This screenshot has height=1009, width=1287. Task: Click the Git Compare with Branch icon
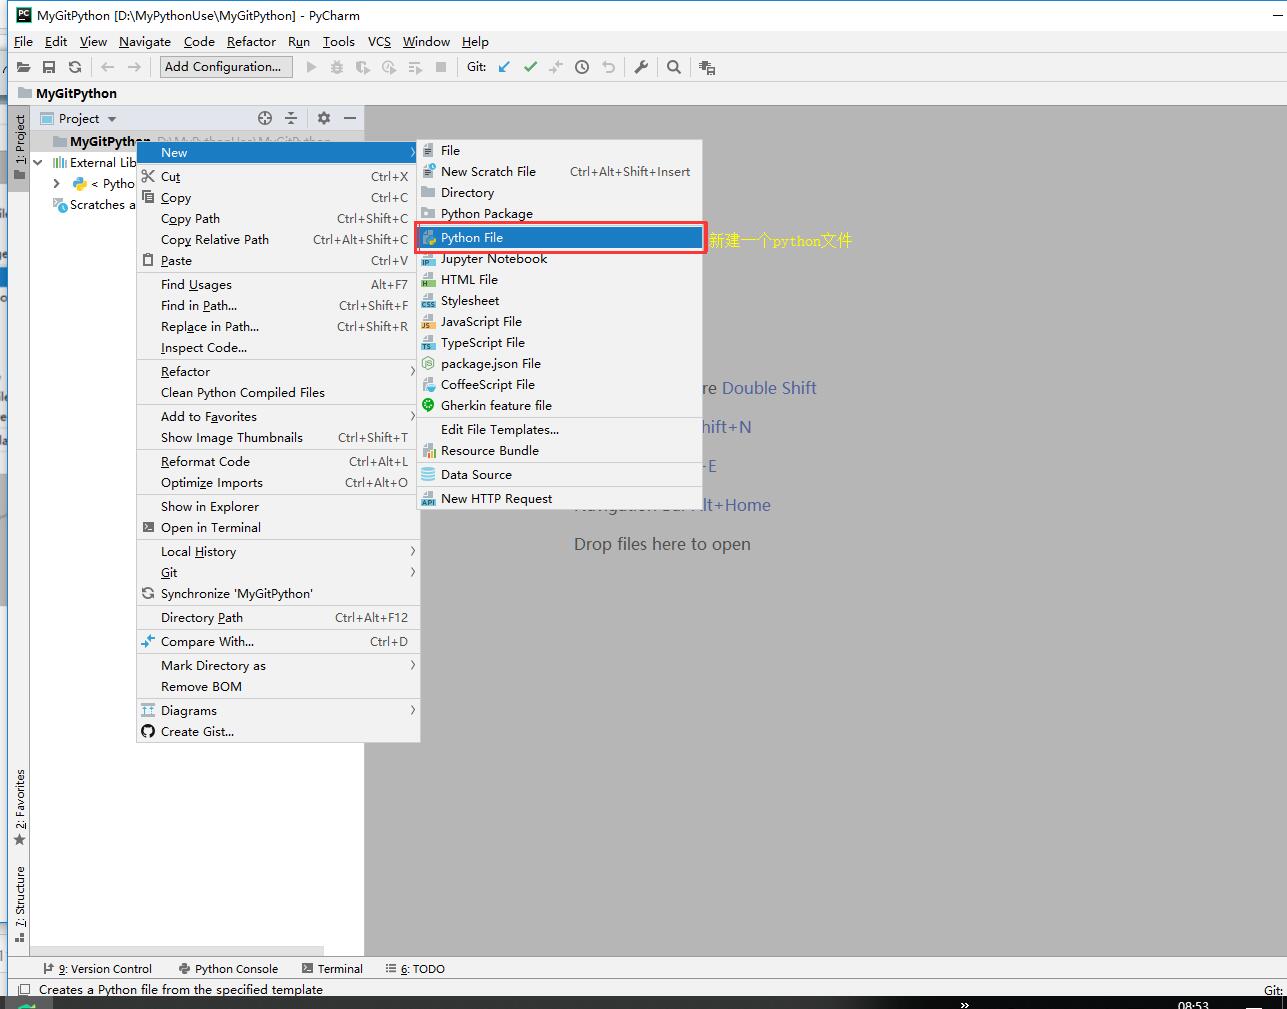[x=556, y=67]
